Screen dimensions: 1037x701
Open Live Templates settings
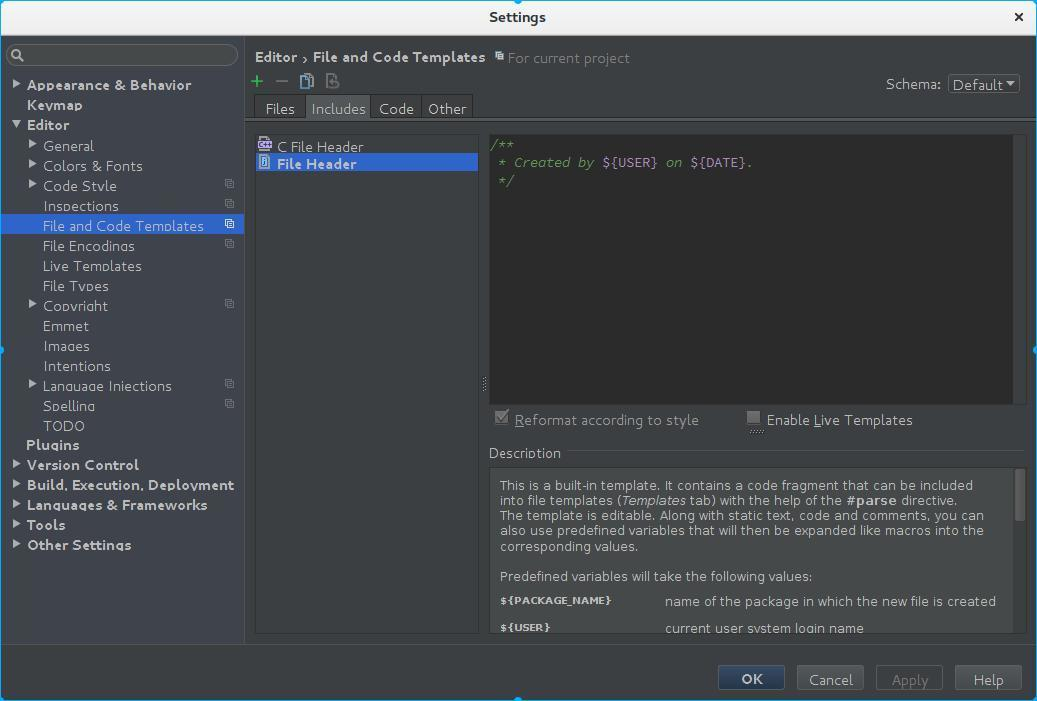(92, 266)
